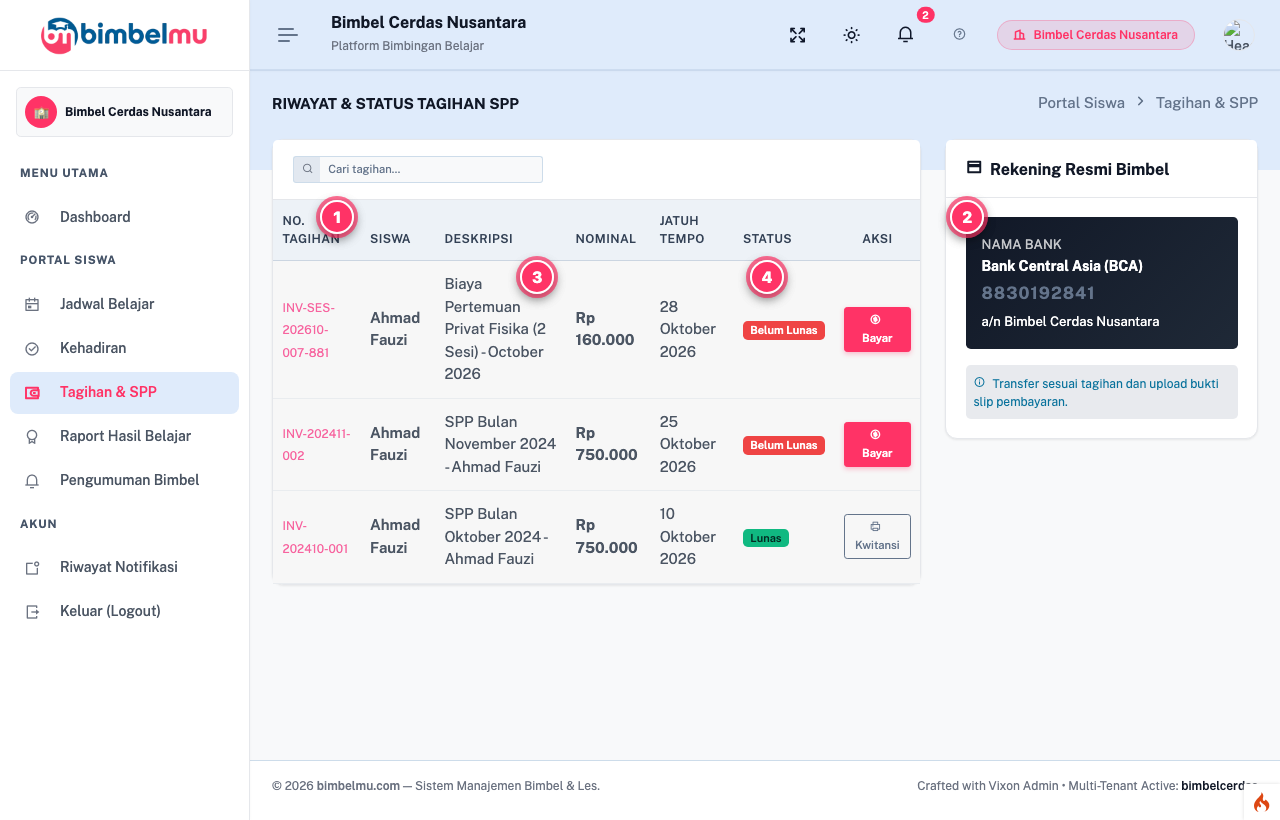Open the sidebar Bimbel Cerdas Nusantara tenant card
The height and width of the screenshot is (820, 1280).
pyautogui.click(x=124, y=112)
